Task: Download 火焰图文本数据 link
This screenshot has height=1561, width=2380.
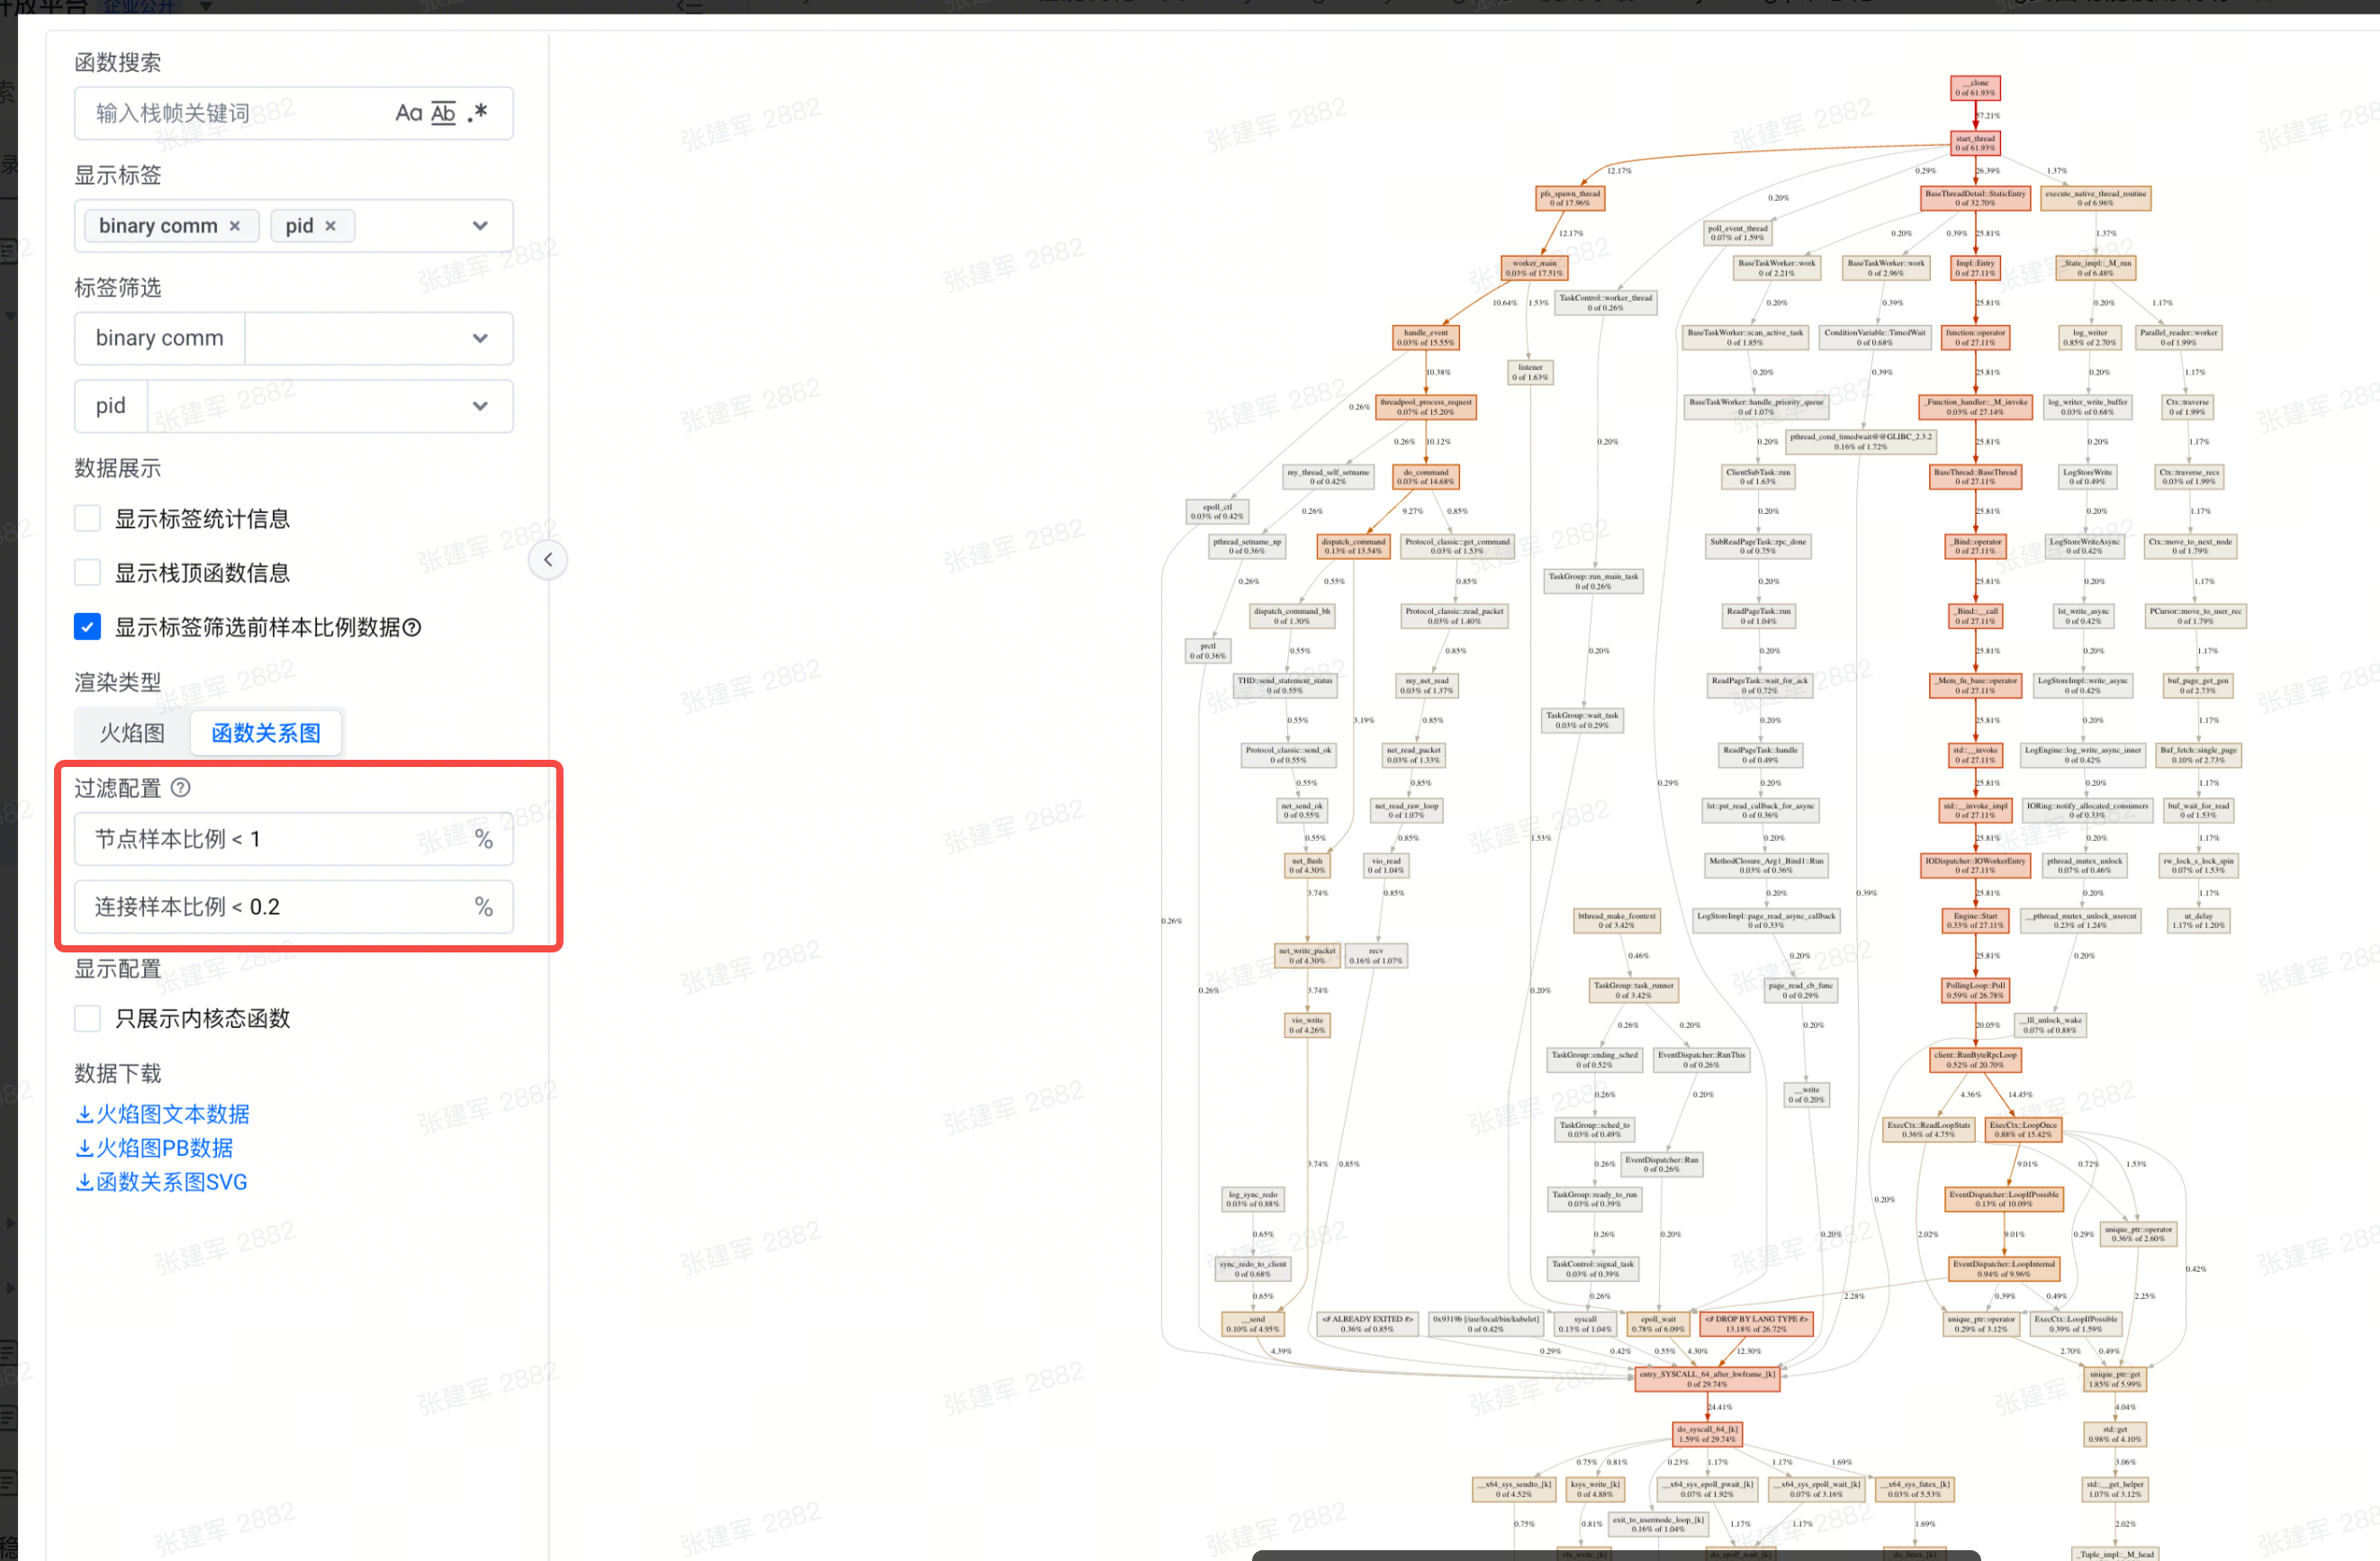Action: [163, 1114]
